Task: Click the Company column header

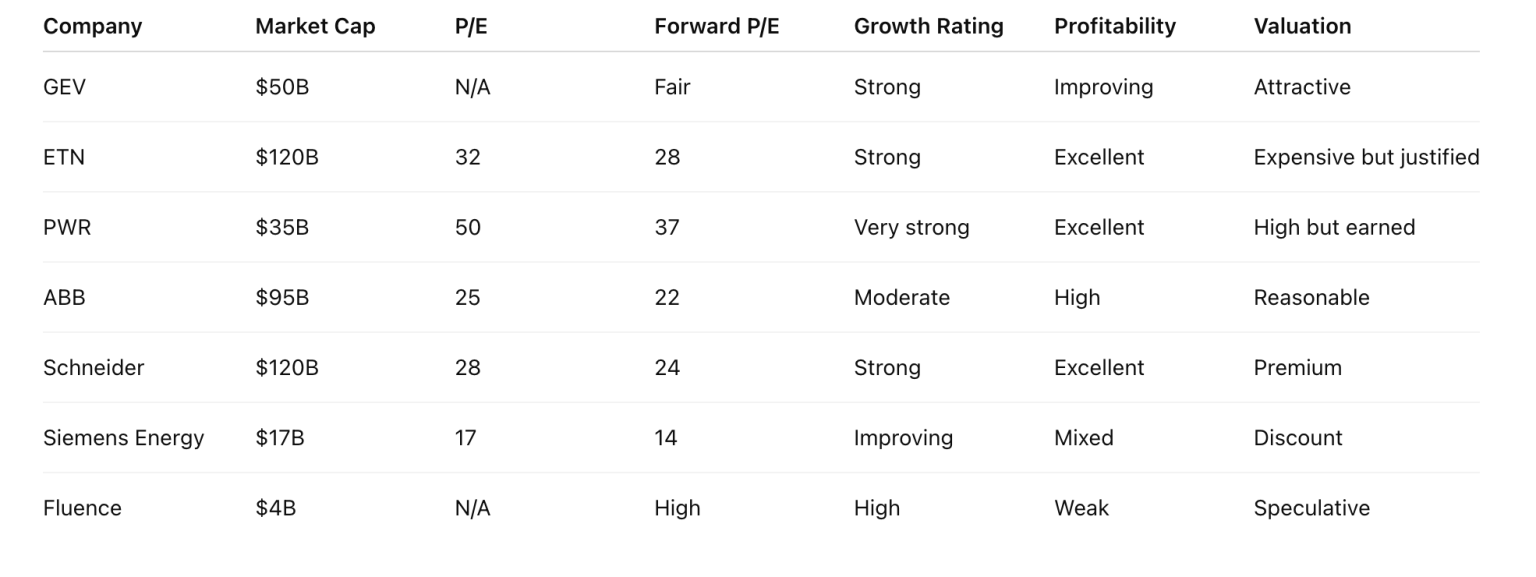Action: tap(92, 27)
